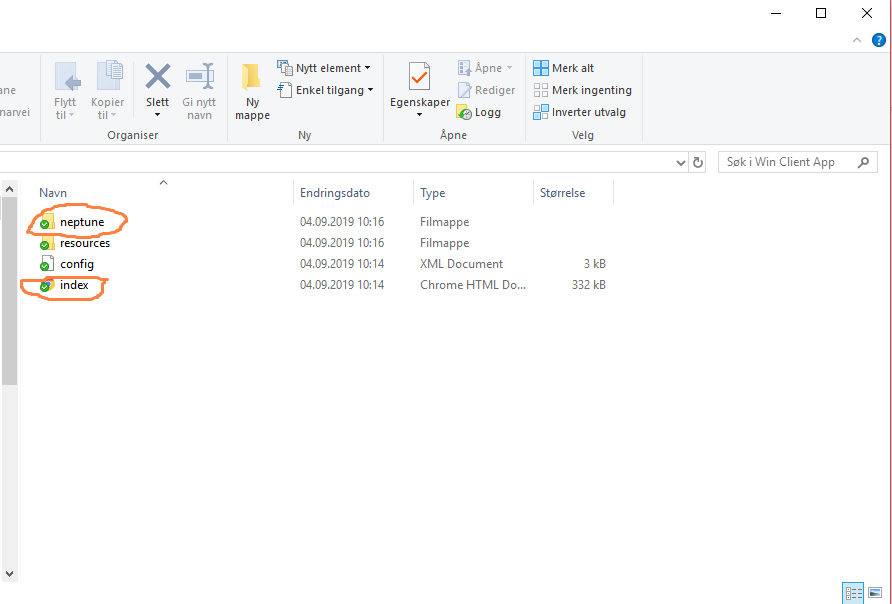Click the refresh button next to address bar
Screen dimensions: 892x604
[697, 161]
